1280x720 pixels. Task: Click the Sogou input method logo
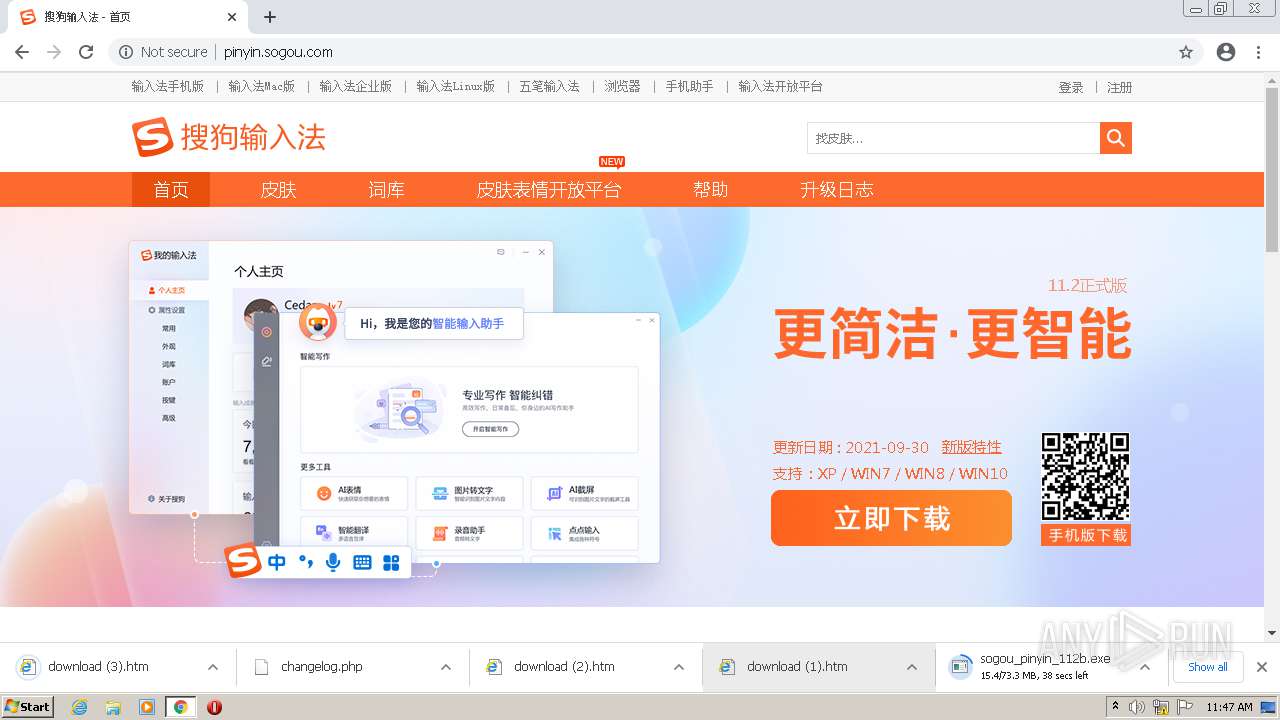point(229,138)
